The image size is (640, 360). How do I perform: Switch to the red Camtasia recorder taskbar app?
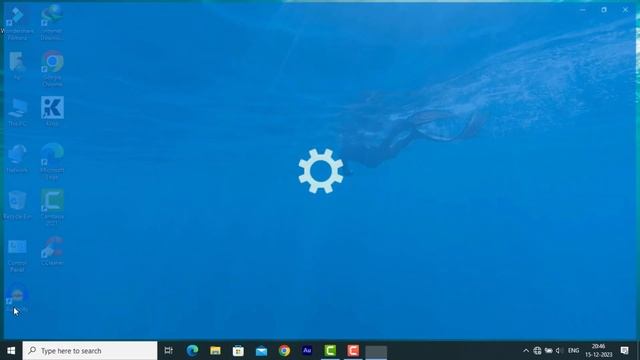(353, 351)
